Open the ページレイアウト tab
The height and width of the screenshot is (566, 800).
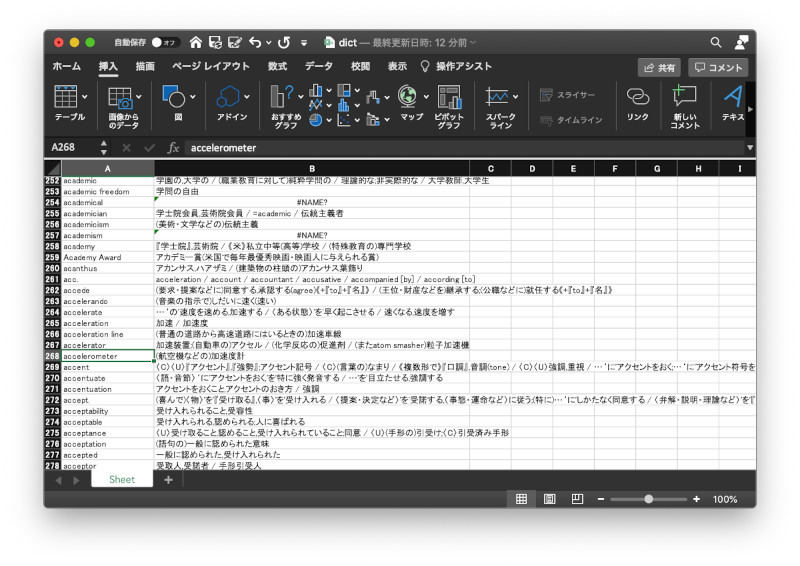(x=211, y=66)
